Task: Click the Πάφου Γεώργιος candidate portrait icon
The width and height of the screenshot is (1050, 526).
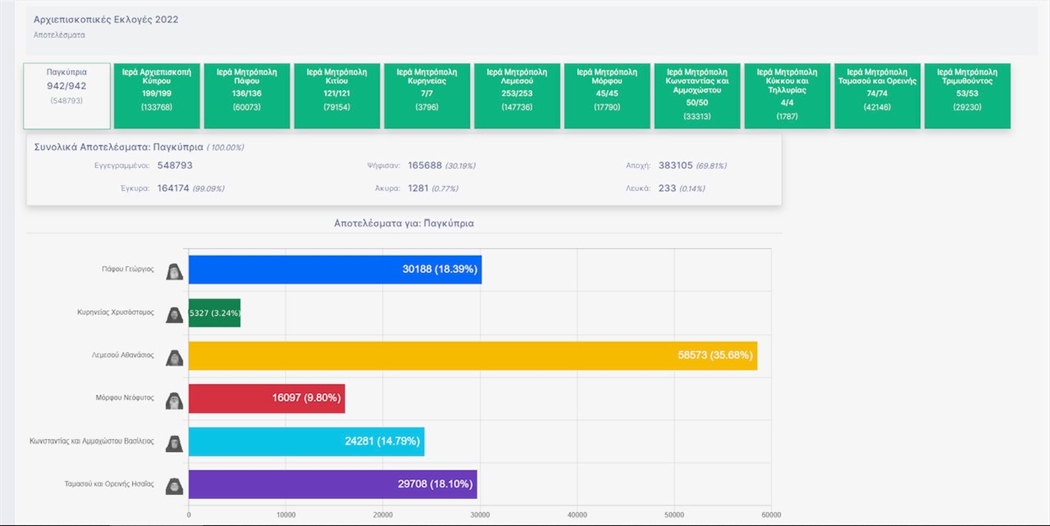Action: pyautogui.click(x=174, y=271)
